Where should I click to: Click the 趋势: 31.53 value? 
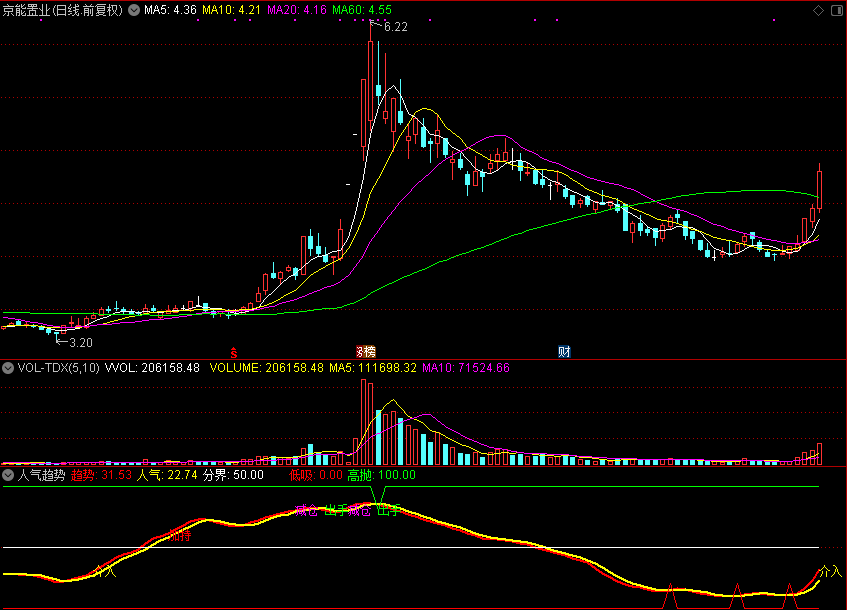pyautogui.click(x=101, y=475)
